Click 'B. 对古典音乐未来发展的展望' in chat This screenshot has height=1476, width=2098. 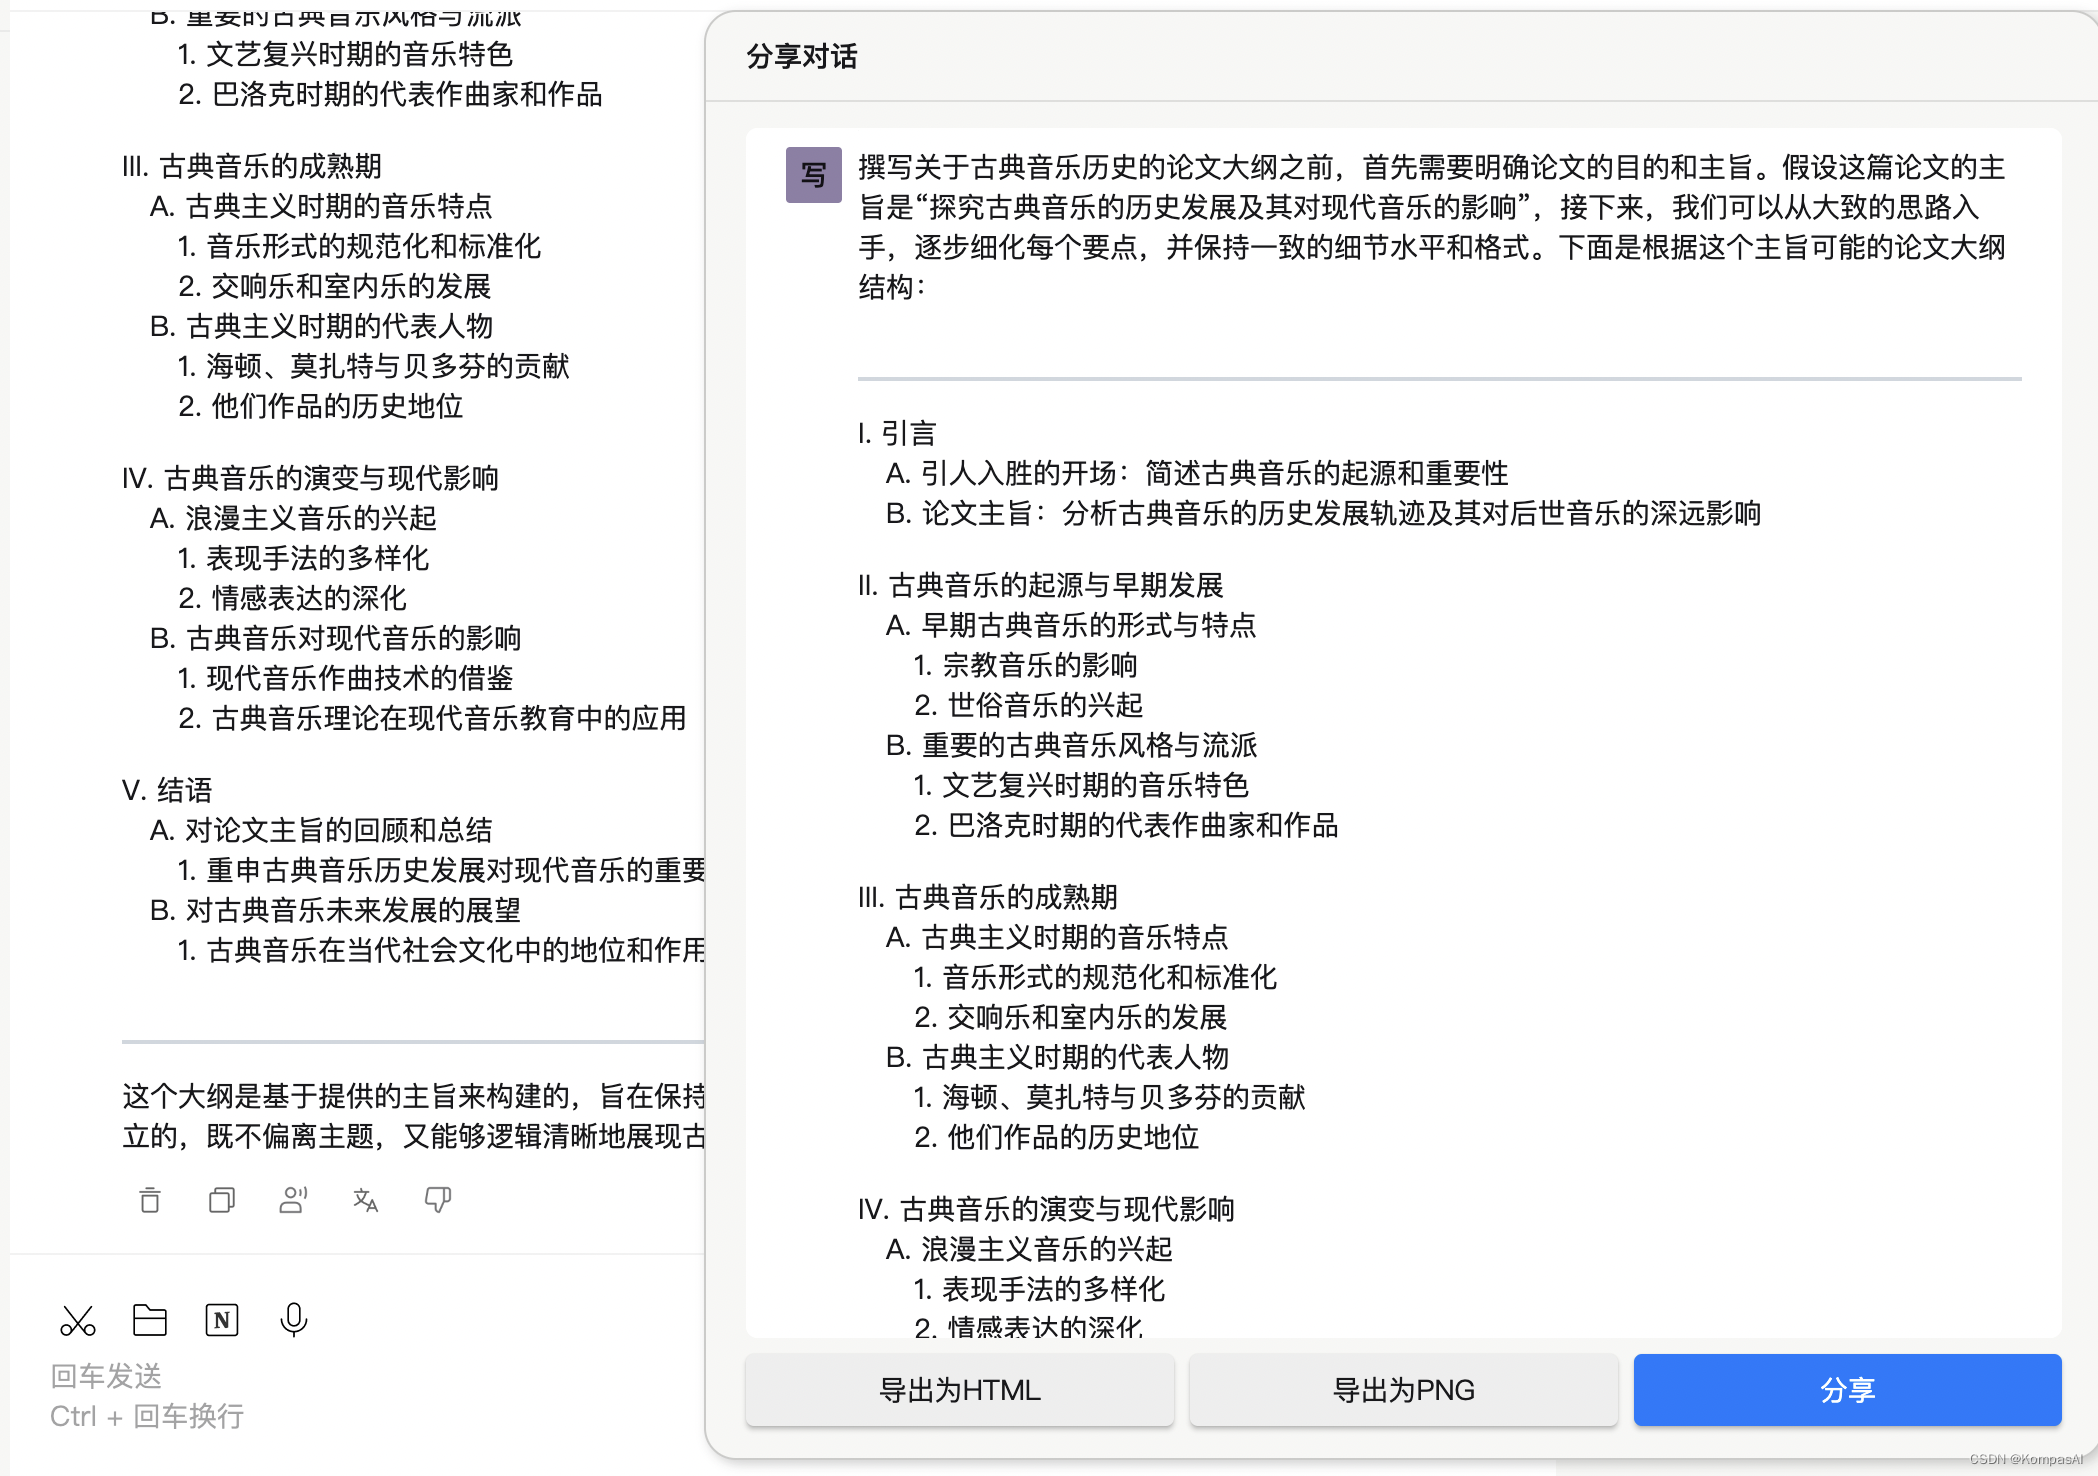click(335, 910)
